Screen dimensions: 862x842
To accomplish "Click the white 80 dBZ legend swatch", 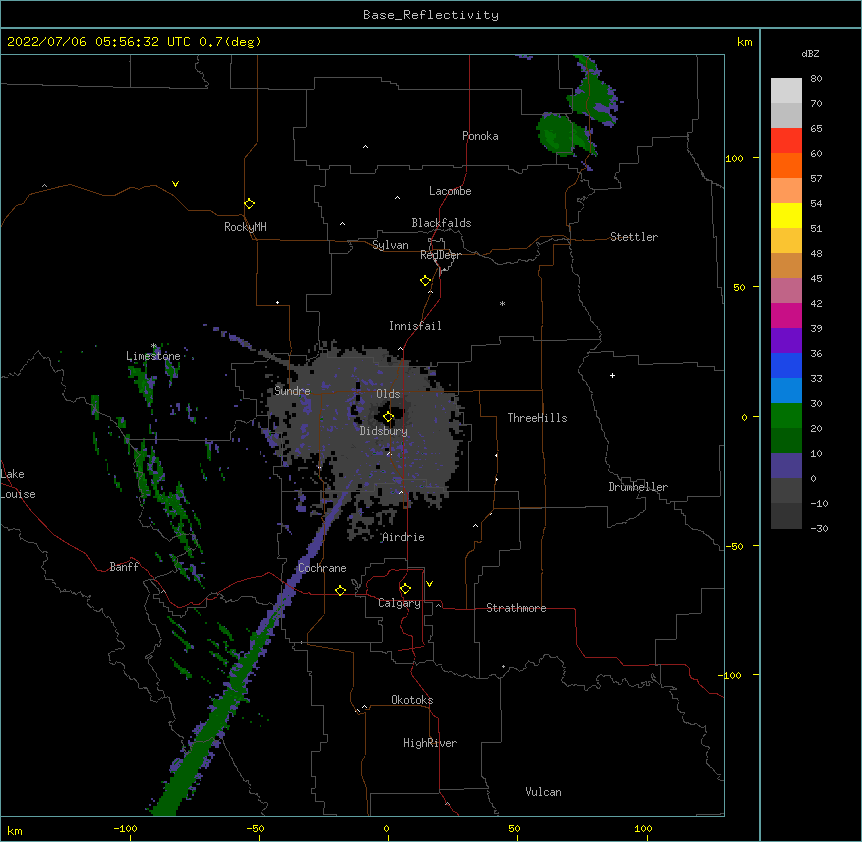I will [786, 90].
